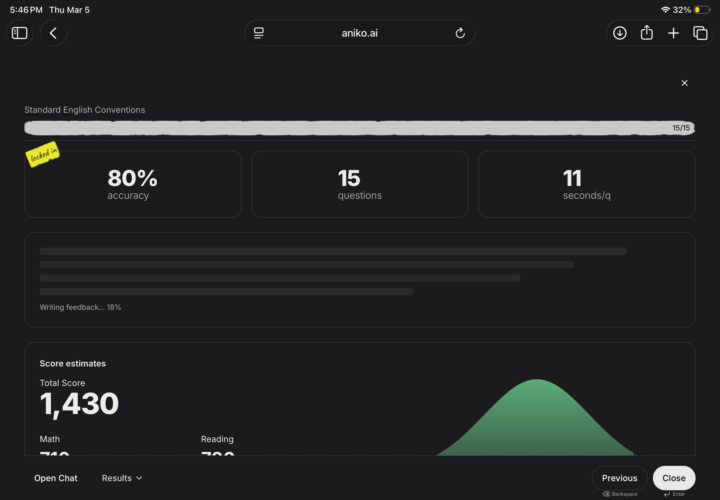Open a new tab with plus icon
The image size is (720, 500).
[x=673, y=33]
